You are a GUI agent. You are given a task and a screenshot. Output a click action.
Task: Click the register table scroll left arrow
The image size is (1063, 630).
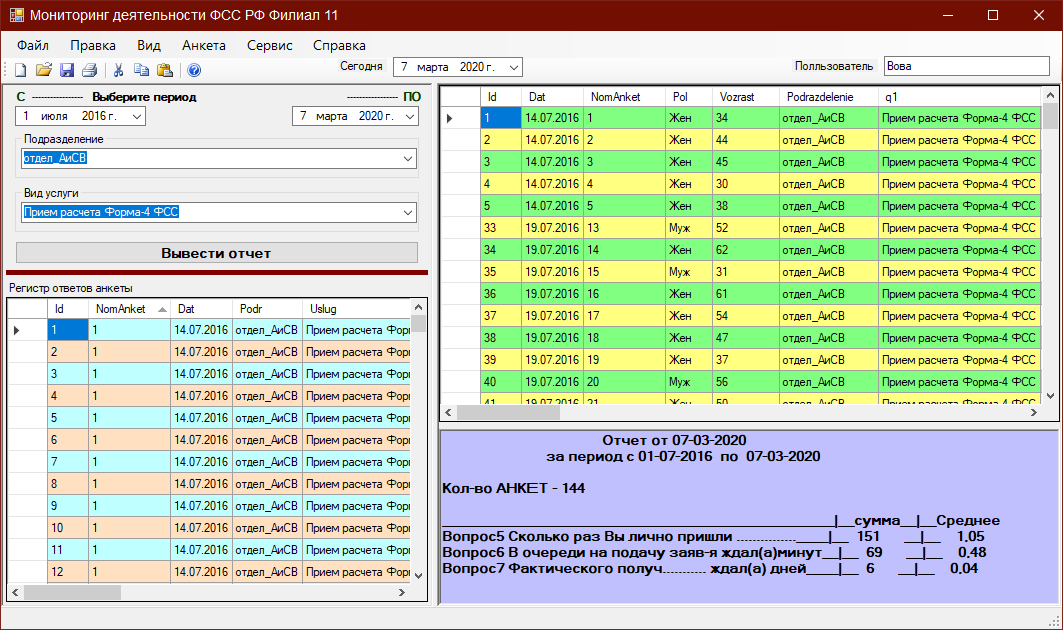16,592
